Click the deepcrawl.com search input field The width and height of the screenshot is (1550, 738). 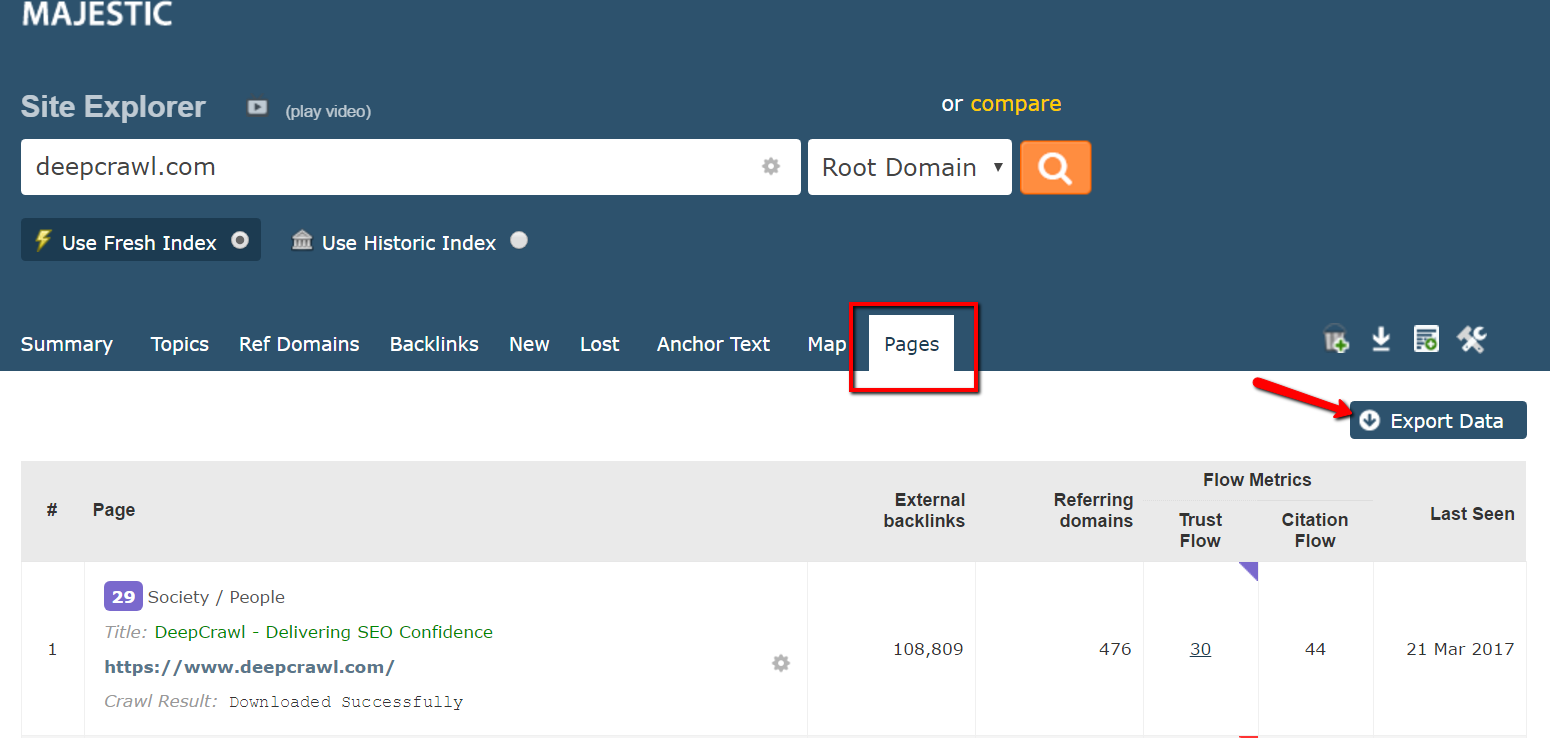coord(411,167)
